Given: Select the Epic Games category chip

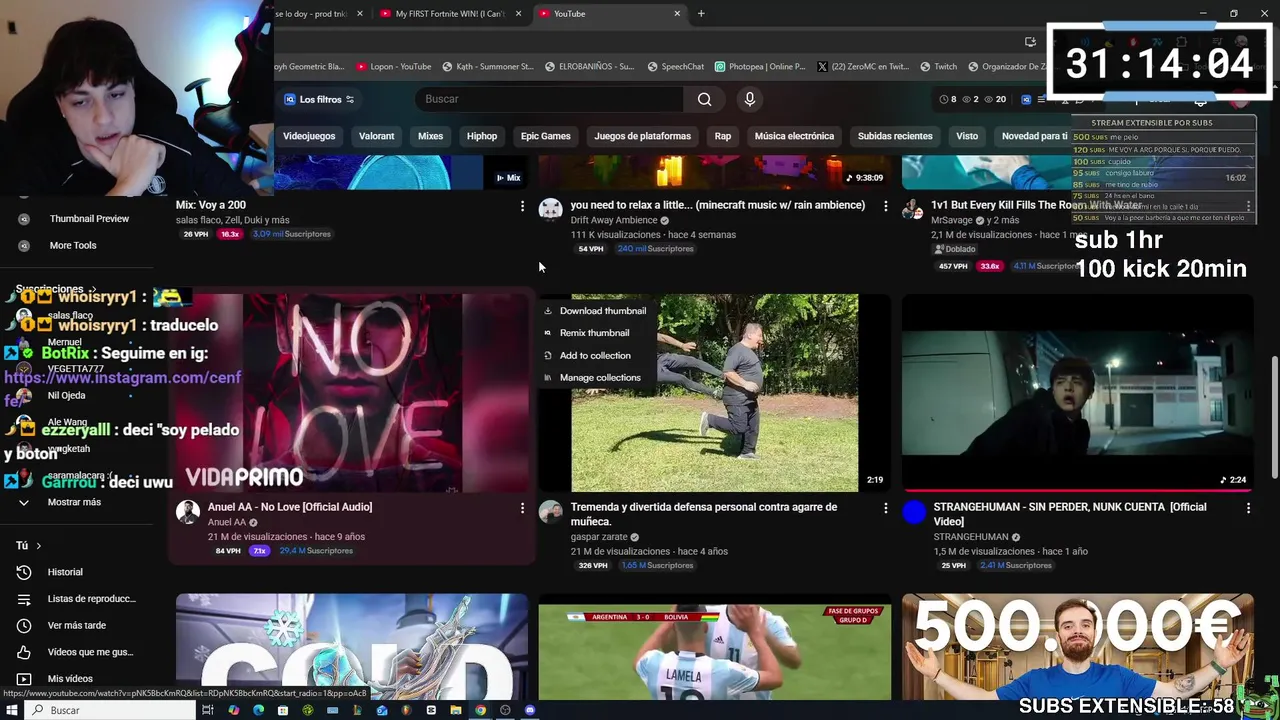Looking at the screenshot, I should [546, 136].
